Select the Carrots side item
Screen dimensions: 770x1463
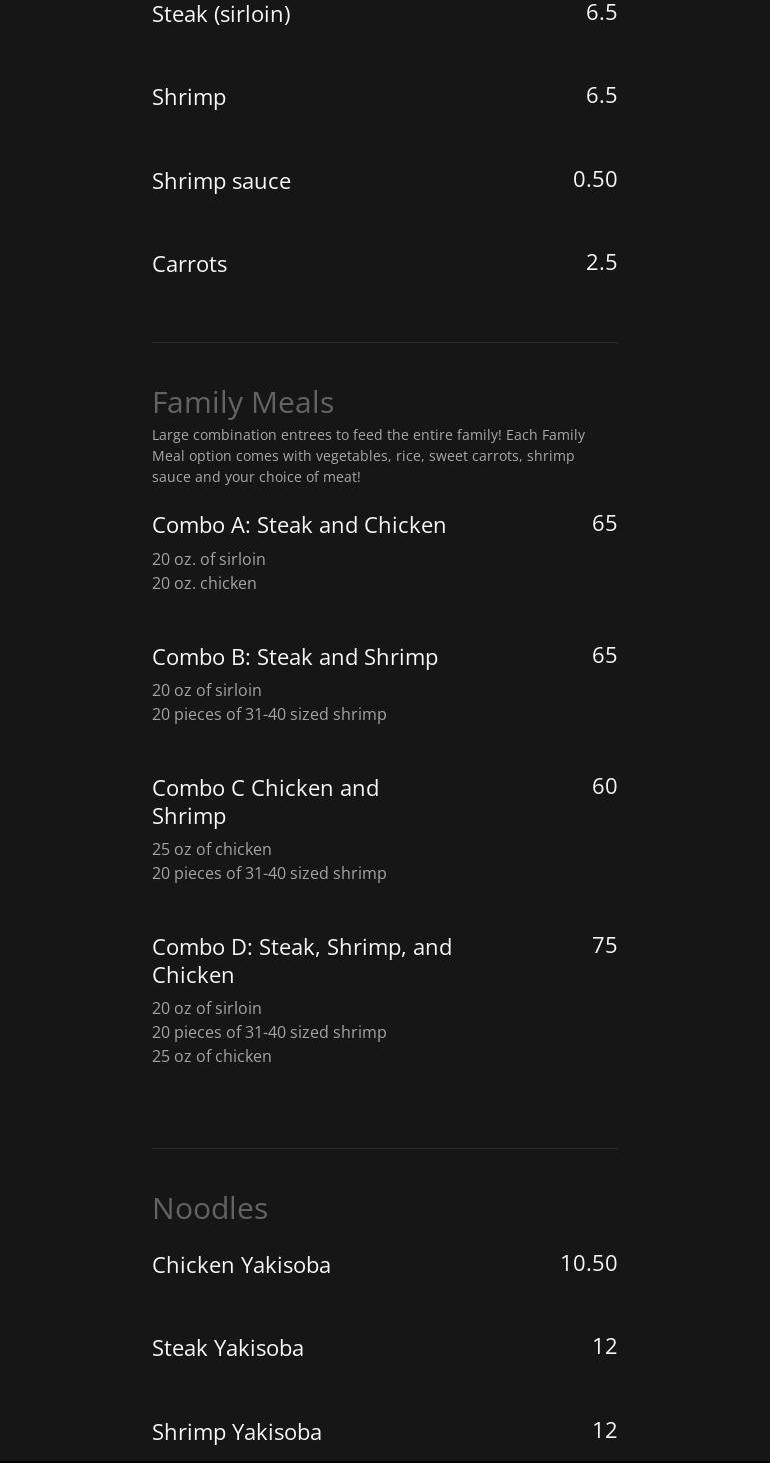coord(190,264)
